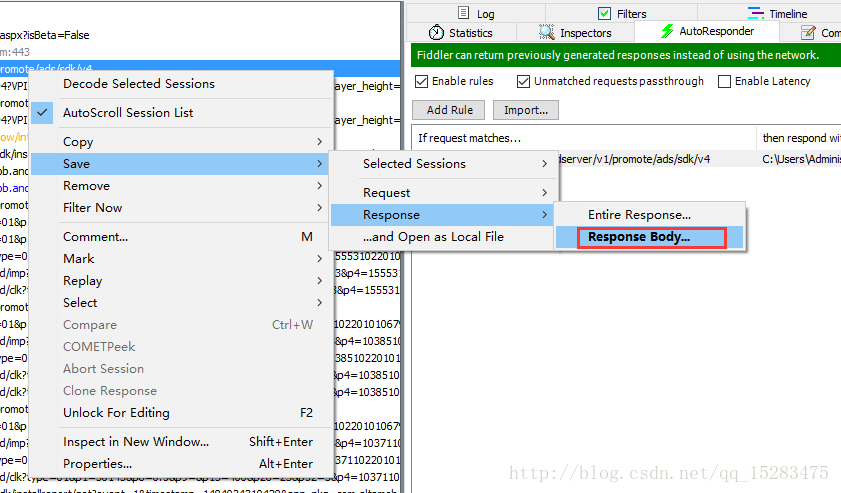This screenshot has height=493, width=841.
Task: Select the AutoResponder tab
Action: point(707,32)
